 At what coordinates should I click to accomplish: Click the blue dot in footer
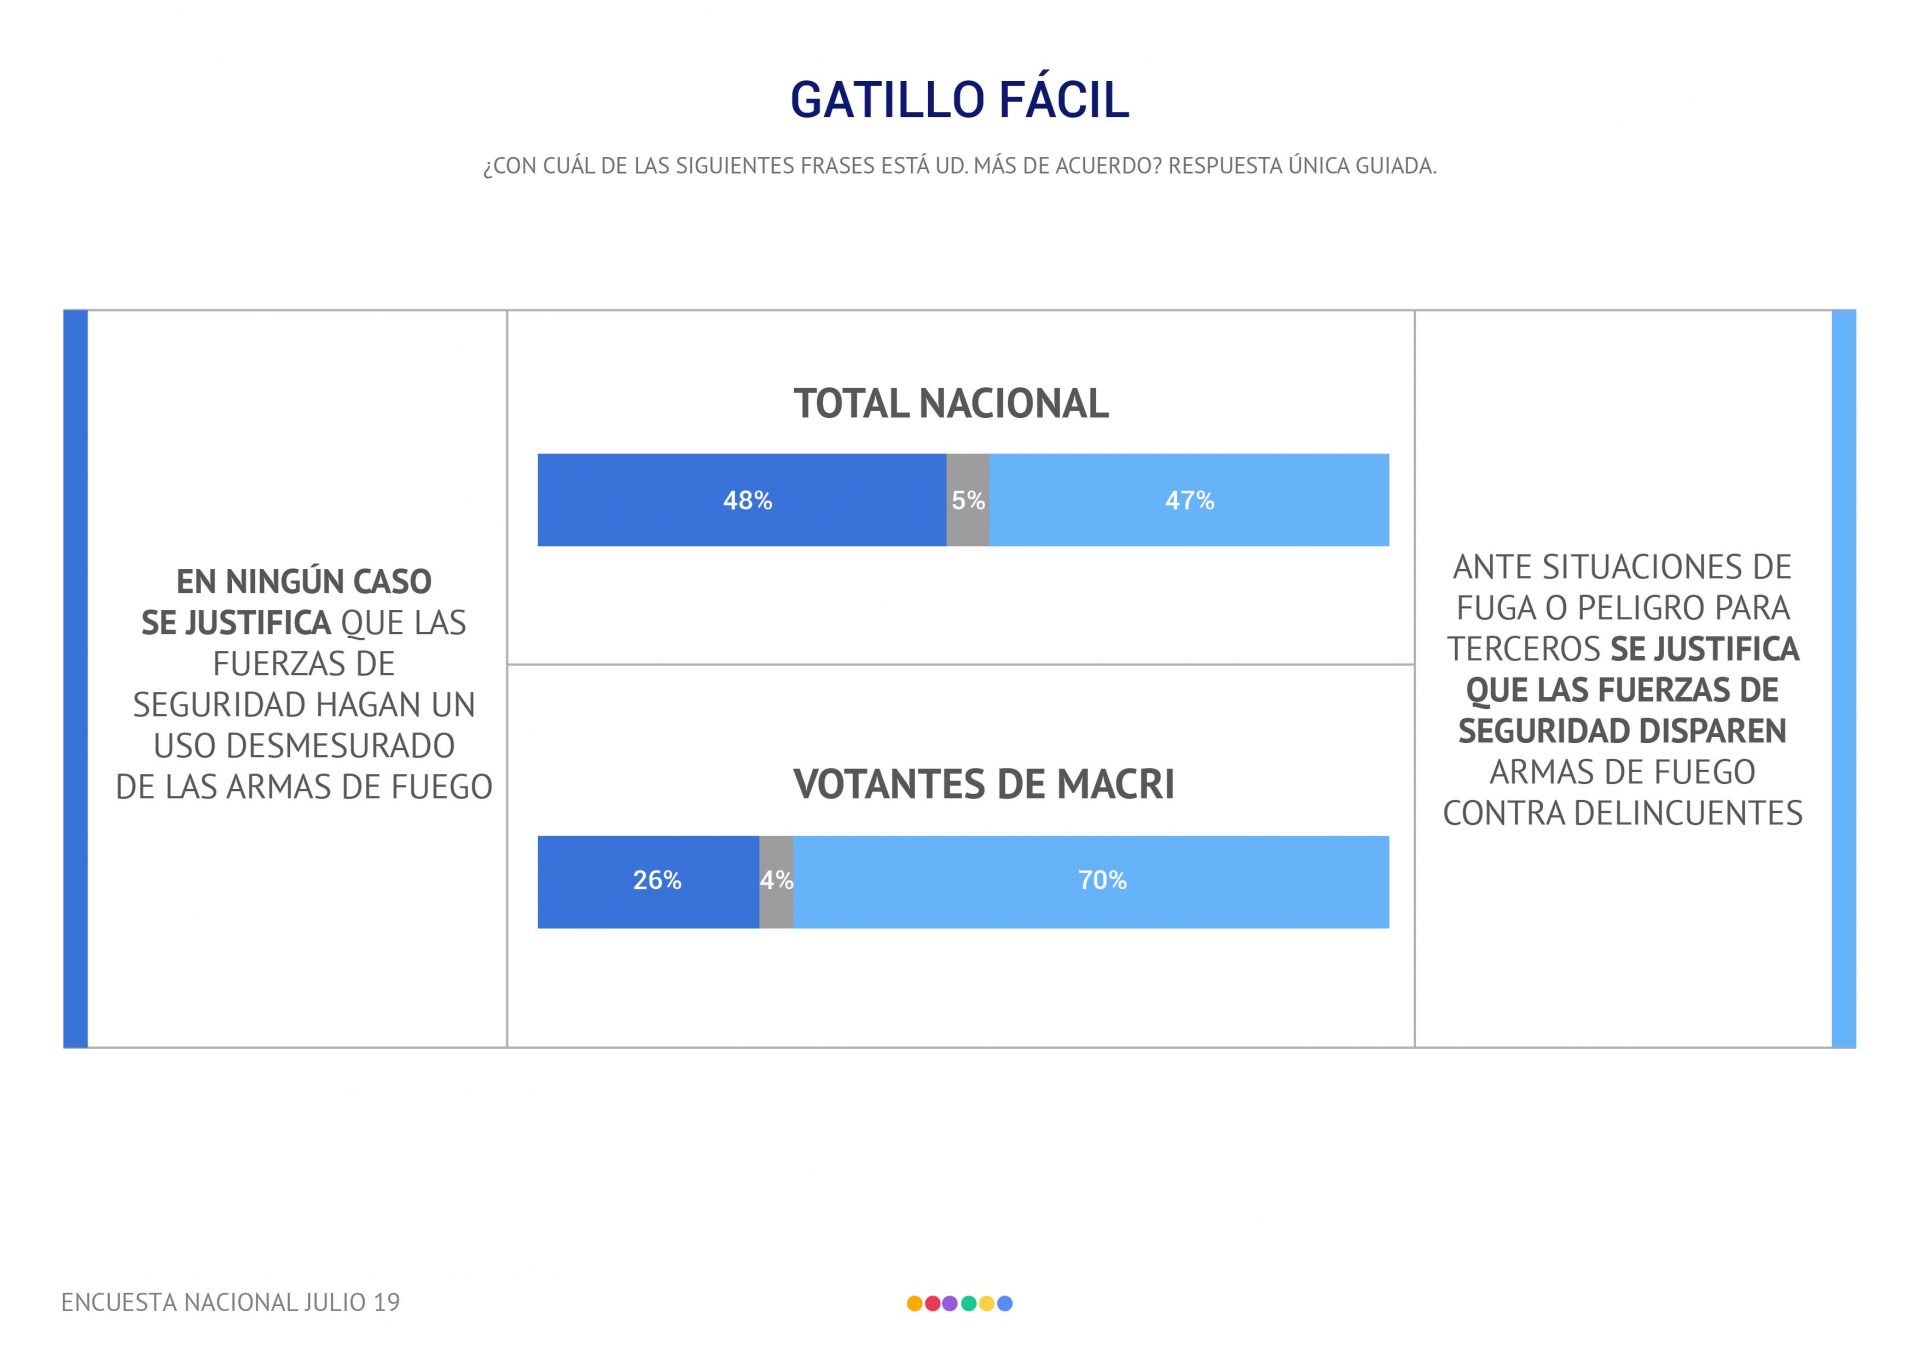tap(1005, 1303)
